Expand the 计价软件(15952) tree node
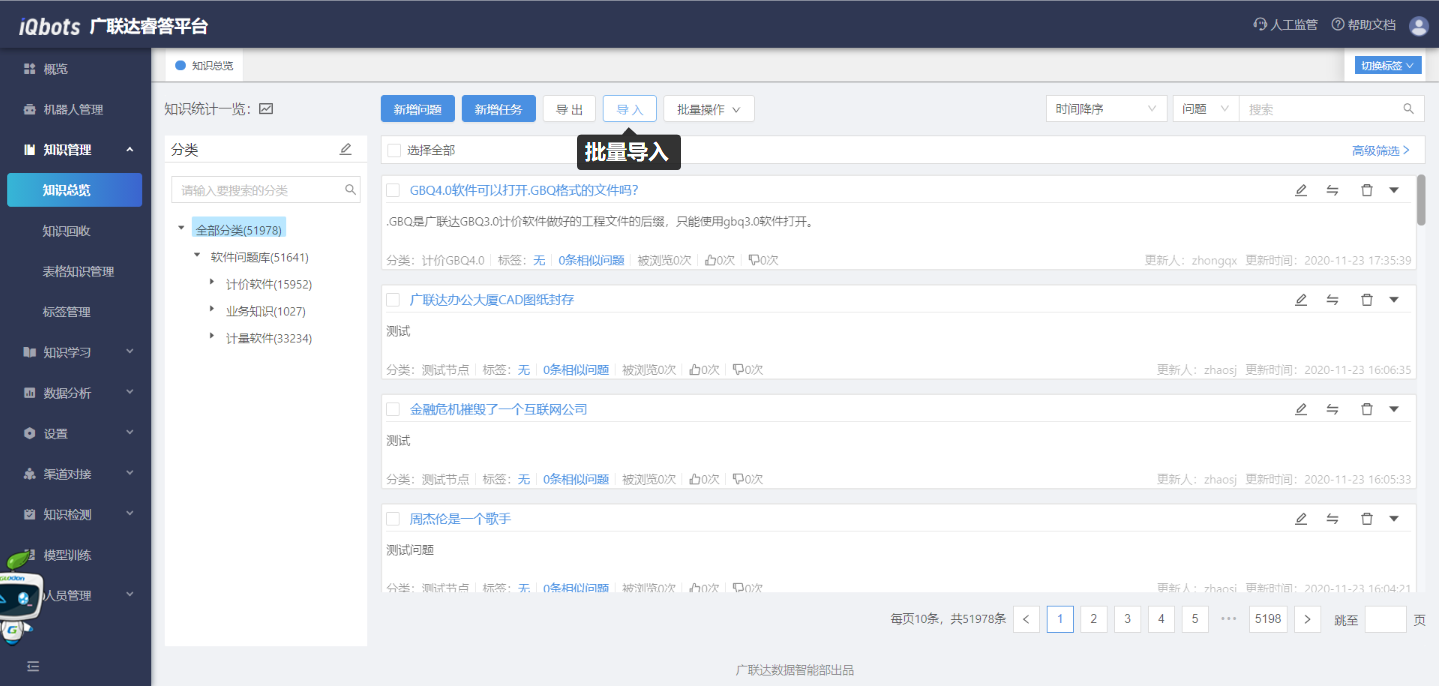This screenshot has height=686, width=1440. (x=212, y=283)
